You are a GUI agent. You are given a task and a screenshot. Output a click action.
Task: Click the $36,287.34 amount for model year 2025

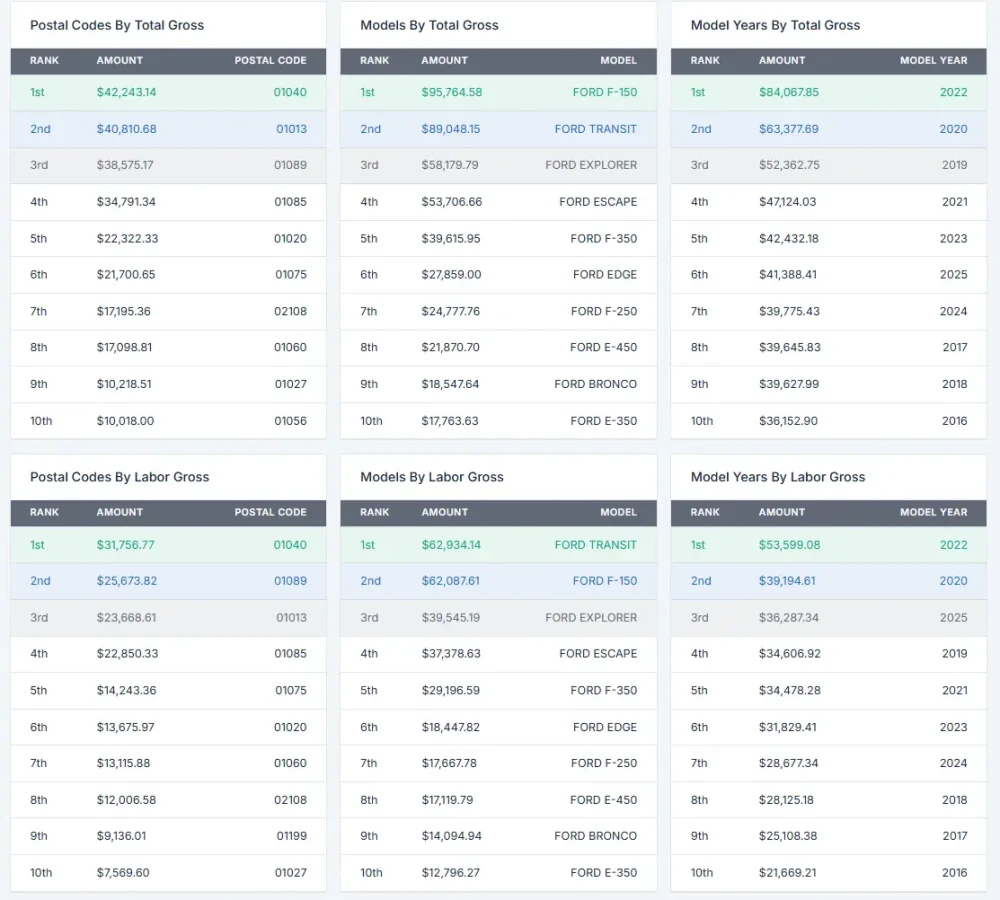coord(788,618)
